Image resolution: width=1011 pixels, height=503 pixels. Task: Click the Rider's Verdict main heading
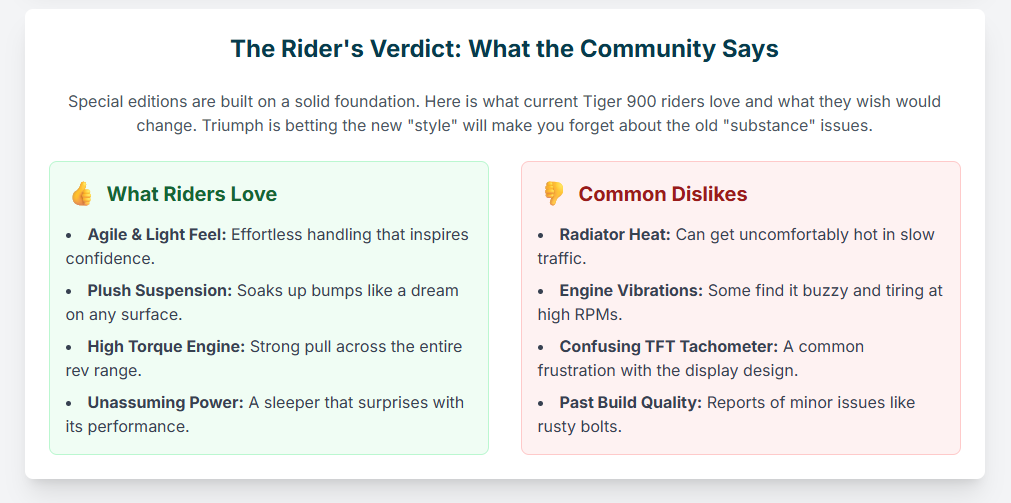(x=504, y=49)
